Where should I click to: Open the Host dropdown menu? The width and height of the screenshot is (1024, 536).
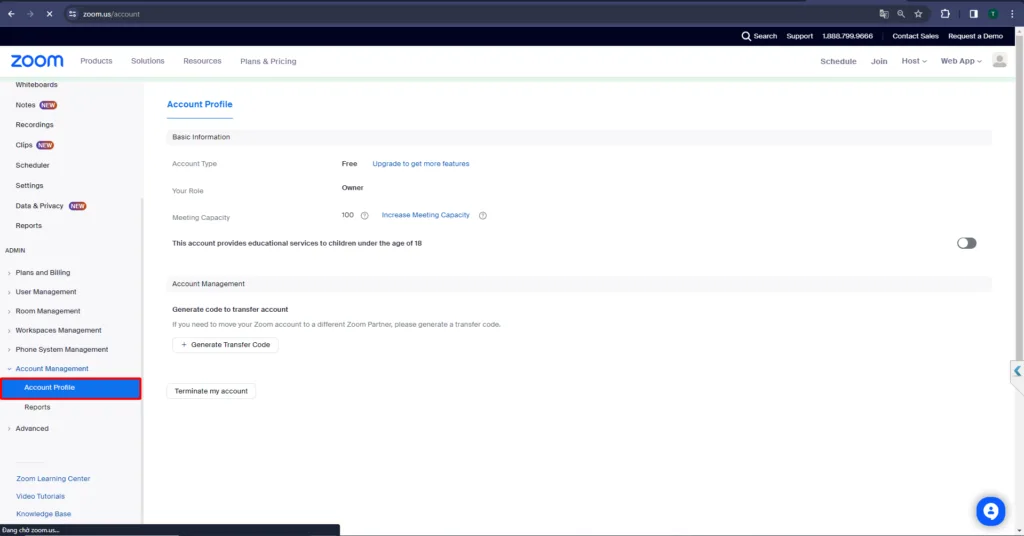pyautogui.click(x=914, y=61)
